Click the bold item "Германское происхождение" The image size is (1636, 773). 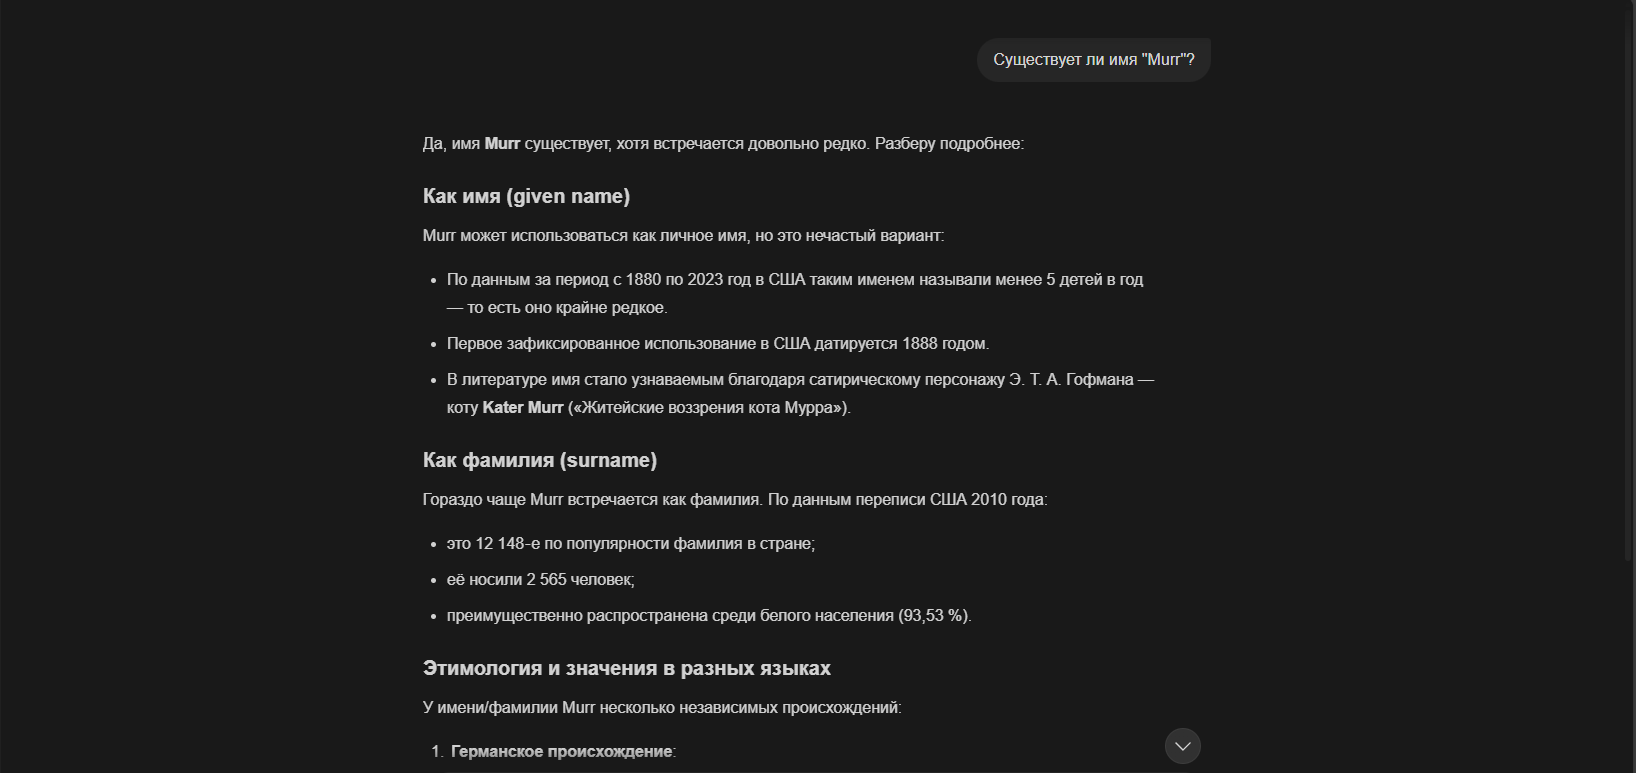click(x=561, y=751)
